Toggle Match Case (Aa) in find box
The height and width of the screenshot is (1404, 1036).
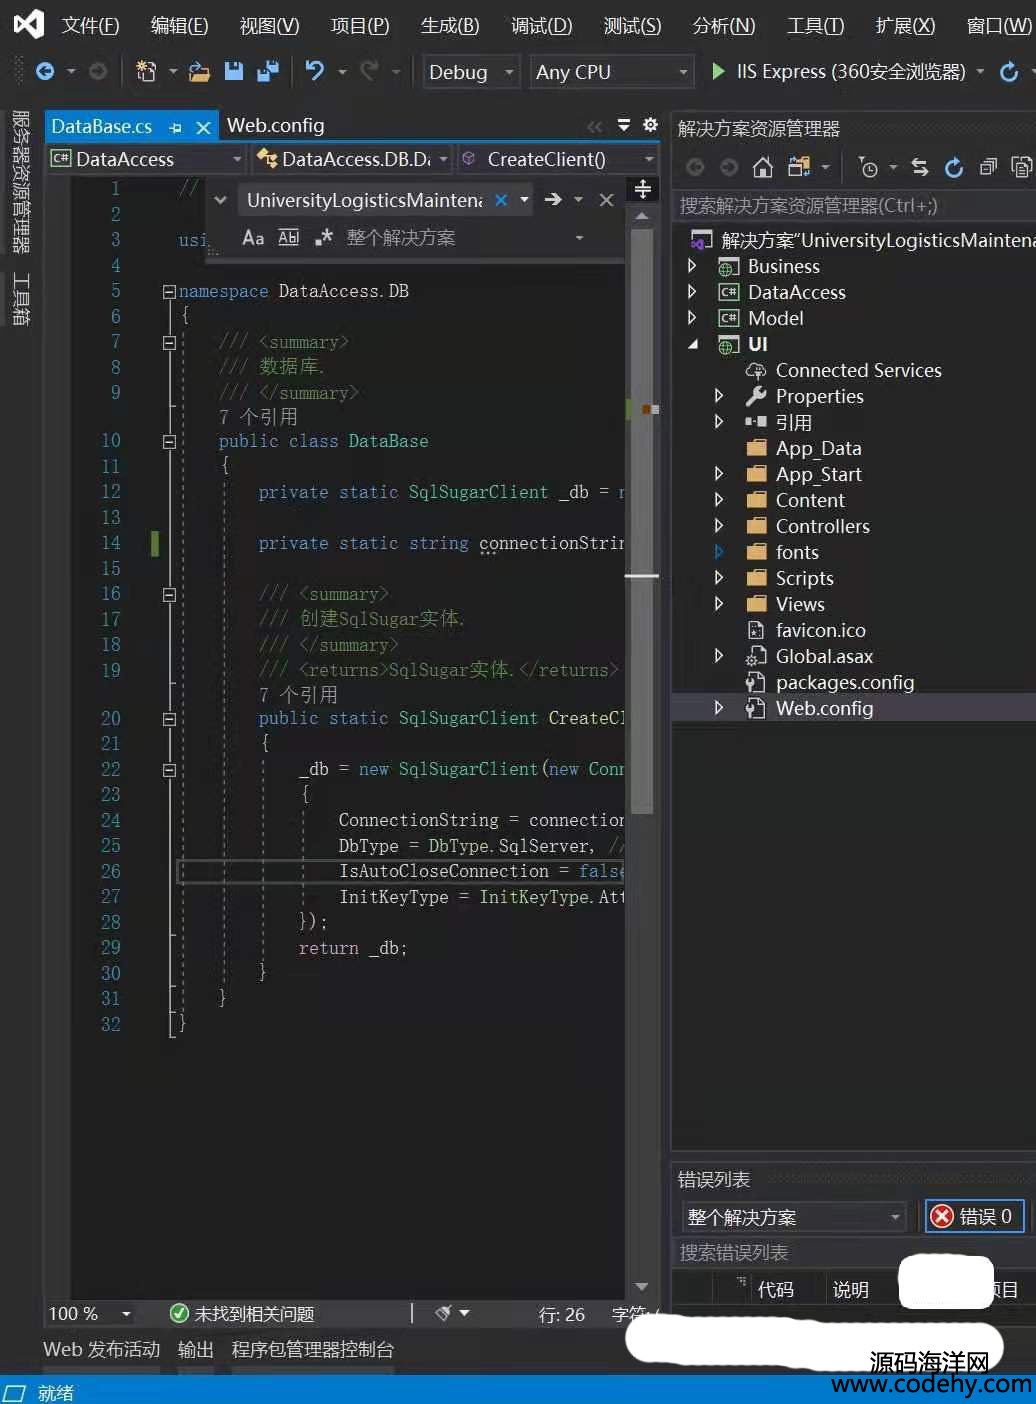(253, 238)
